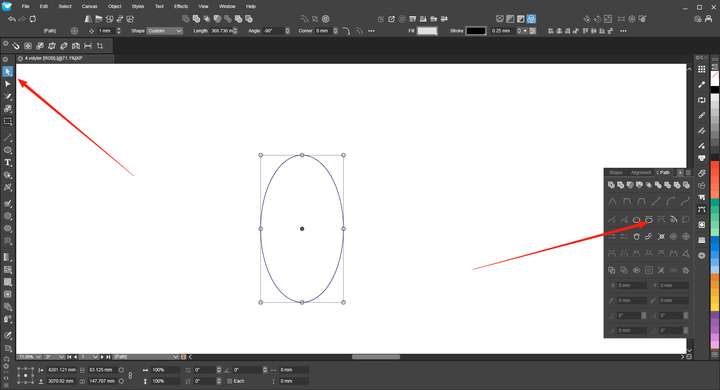
Task: Click the target circle icon in top toolbar
Action: [326, 19]
